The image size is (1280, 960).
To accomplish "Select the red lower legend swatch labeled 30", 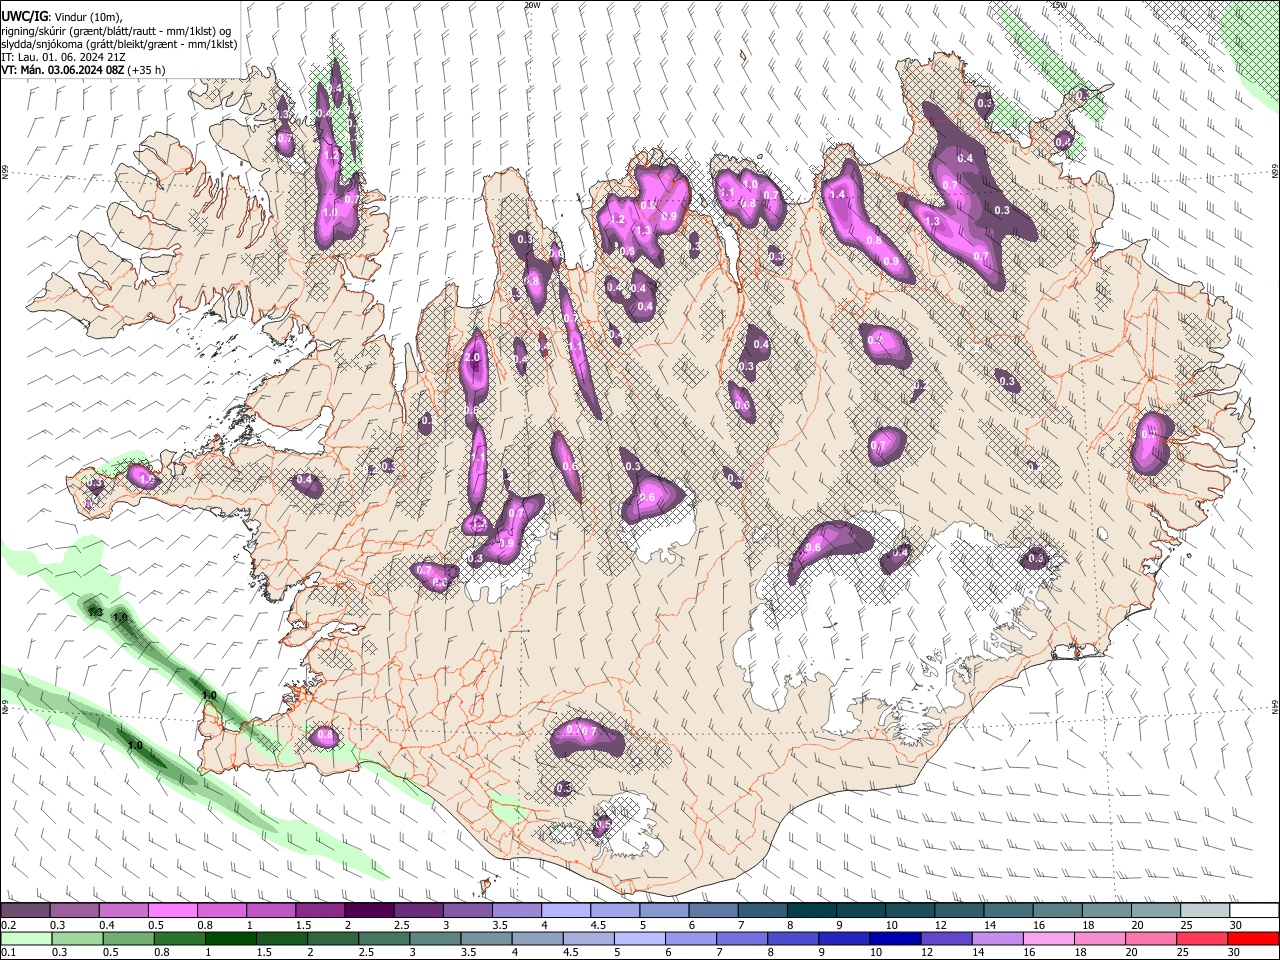I will click(x=1253, y=938).
